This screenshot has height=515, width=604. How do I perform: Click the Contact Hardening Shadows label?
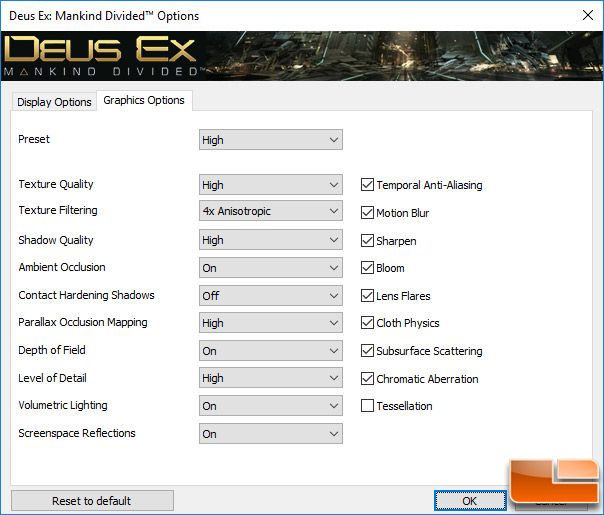(x=86, y=295)
